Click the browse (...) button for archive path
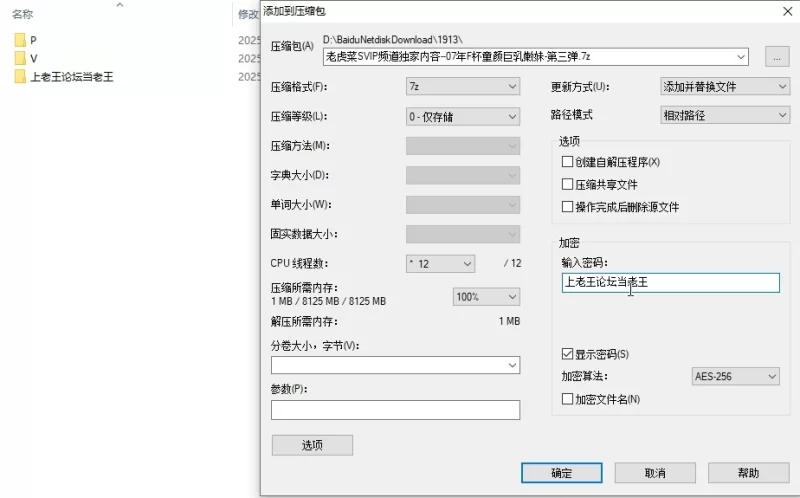 777,56
